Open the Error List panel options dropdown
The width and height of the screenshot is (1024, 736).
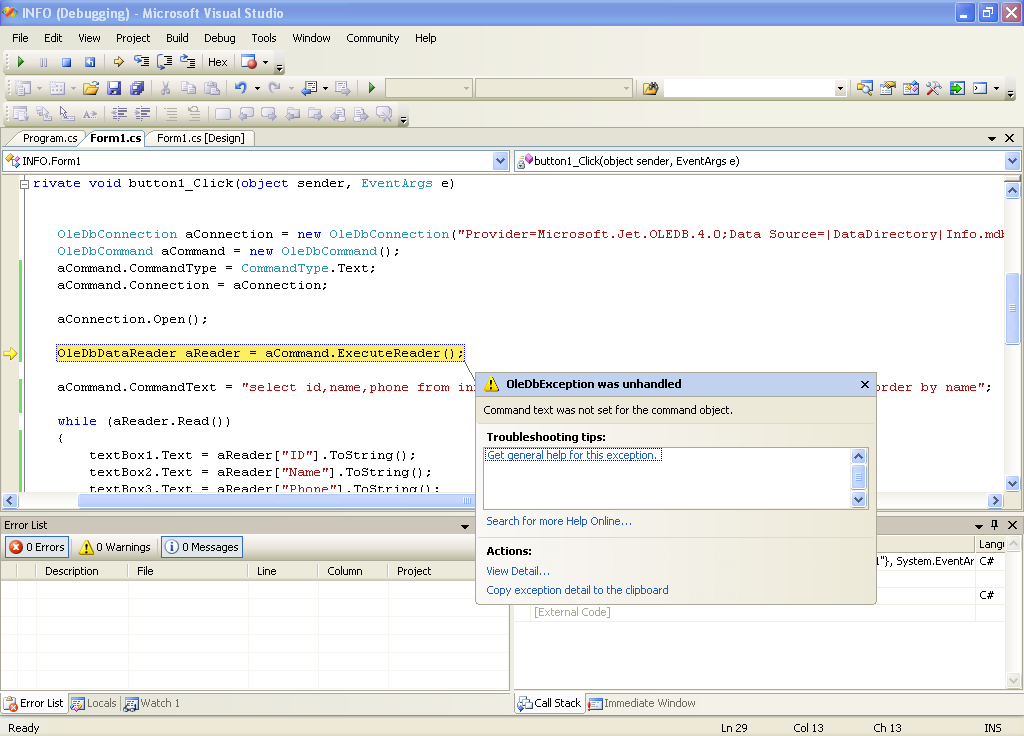464,526
